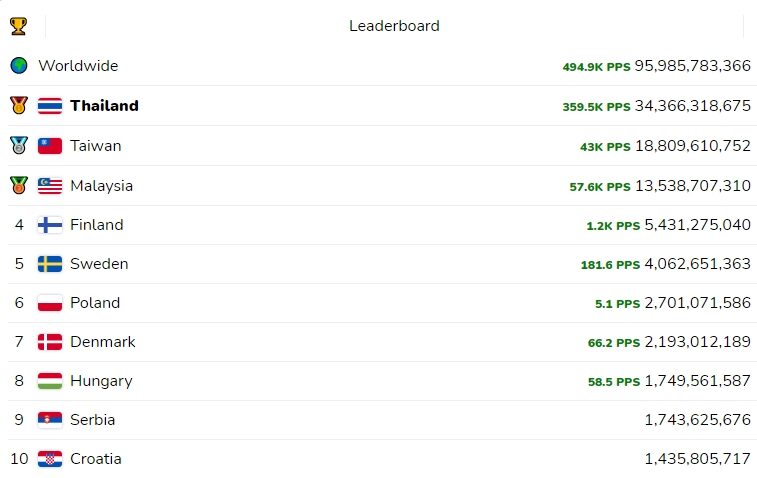Click the Malaysia flag icon

pyautogui.click(x=50, y=186)
